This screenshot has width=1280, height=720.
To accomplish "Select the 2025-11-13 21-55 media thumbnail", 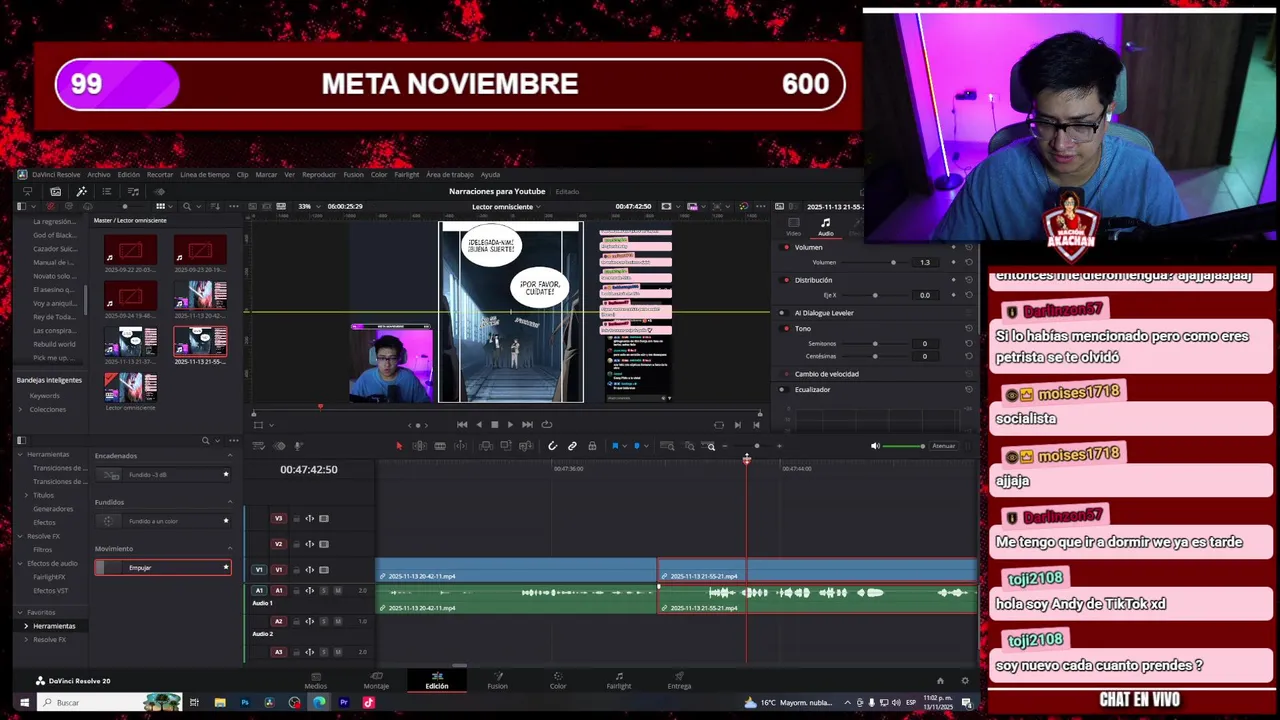I will [200, 342].
